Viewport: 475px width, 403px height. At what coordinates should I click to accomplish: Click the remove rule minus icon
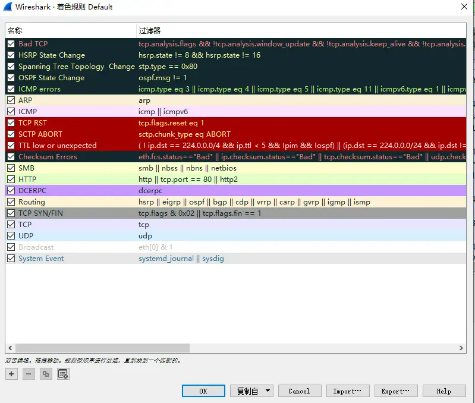(29, 374)
